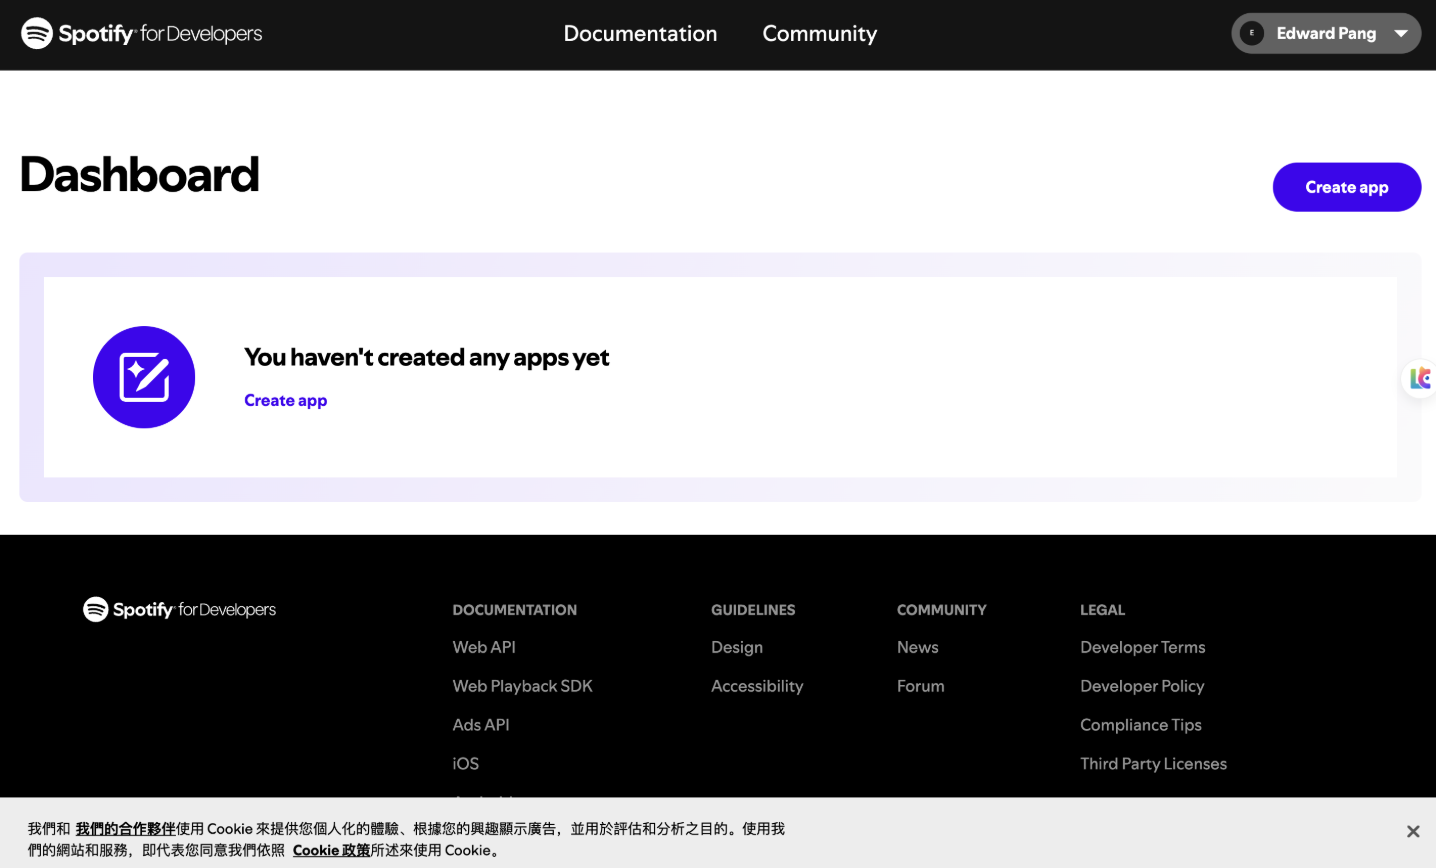The height and width of the screenshot is (868, 1436).
Task: Click the Edward Pang profile avatar
Action: pyautogui.click(x=1252, y=33)
